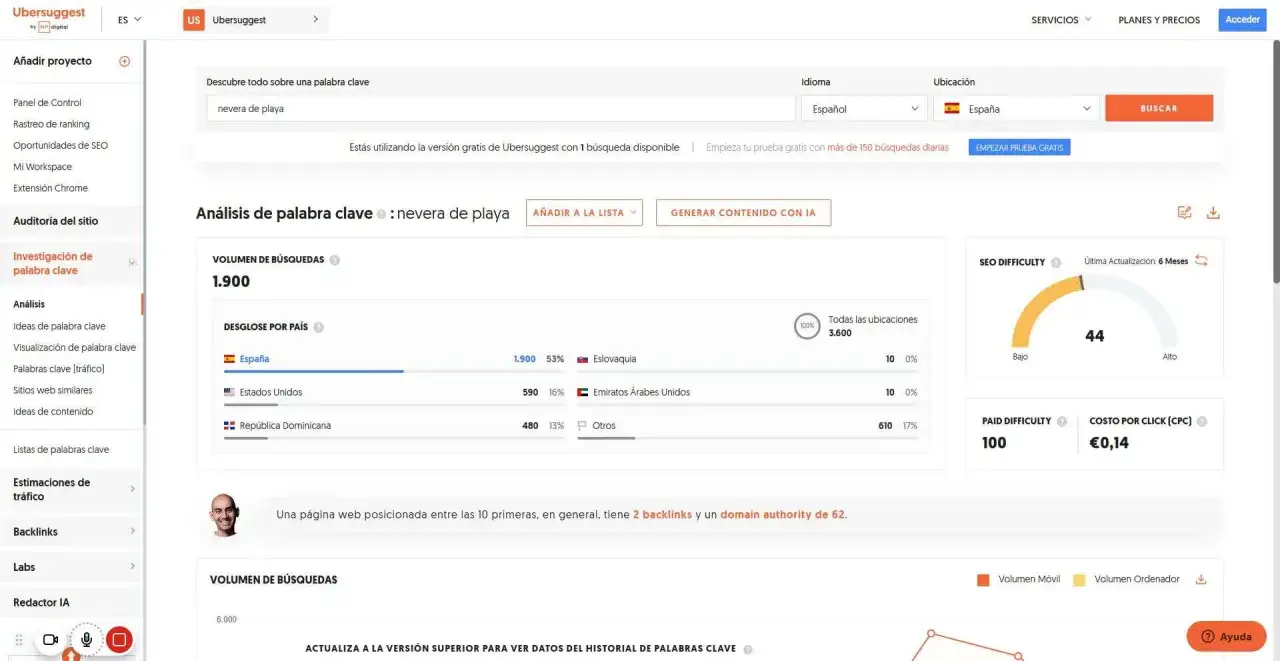
Task: Open Planes y precios link
Action: click(x=1159, y=20)
